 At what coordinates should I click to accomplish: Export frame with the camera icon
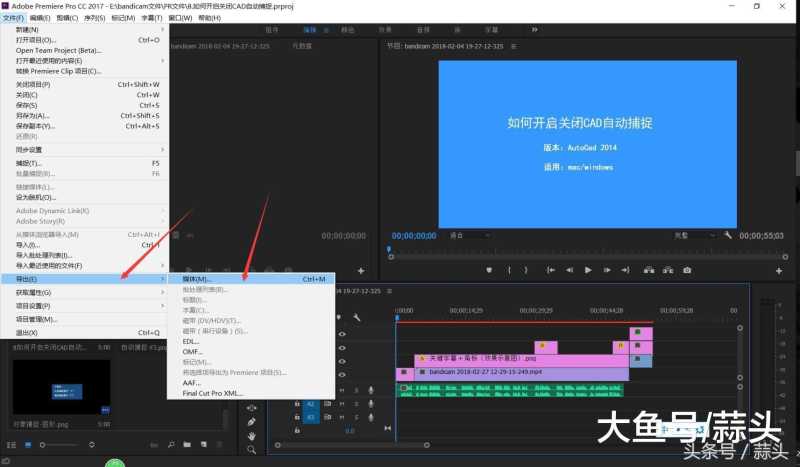[687, 270]
